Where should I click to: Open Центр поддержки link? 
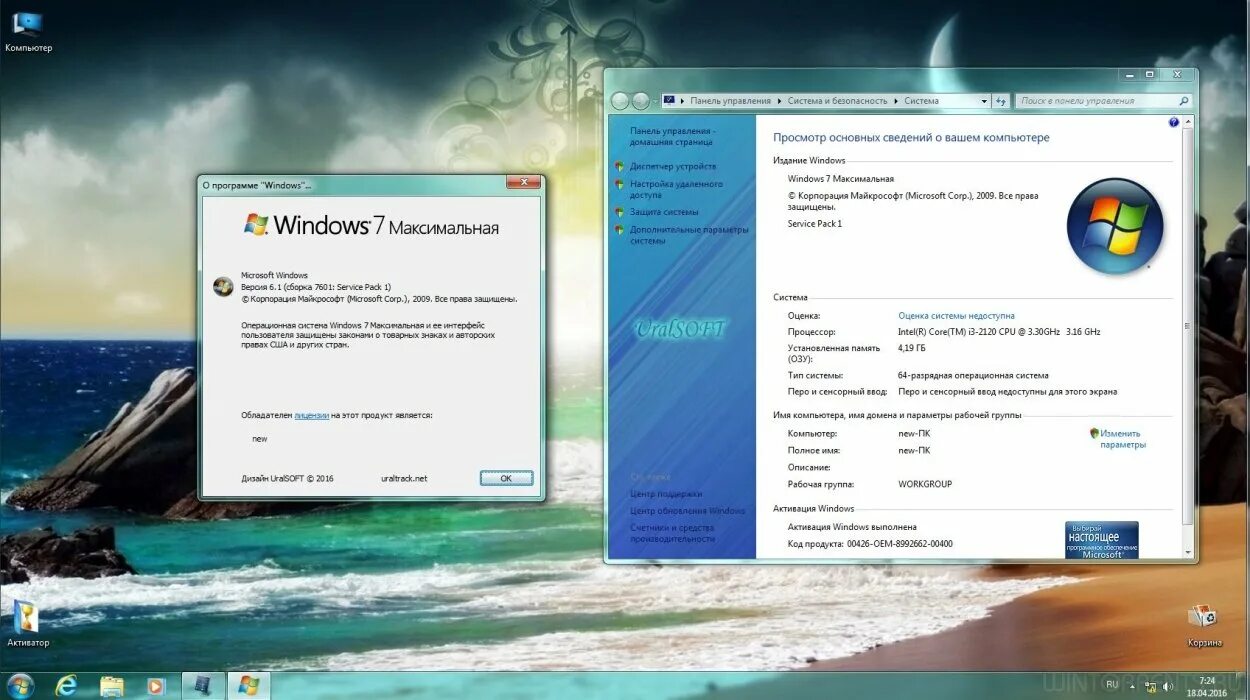[666, 494]
